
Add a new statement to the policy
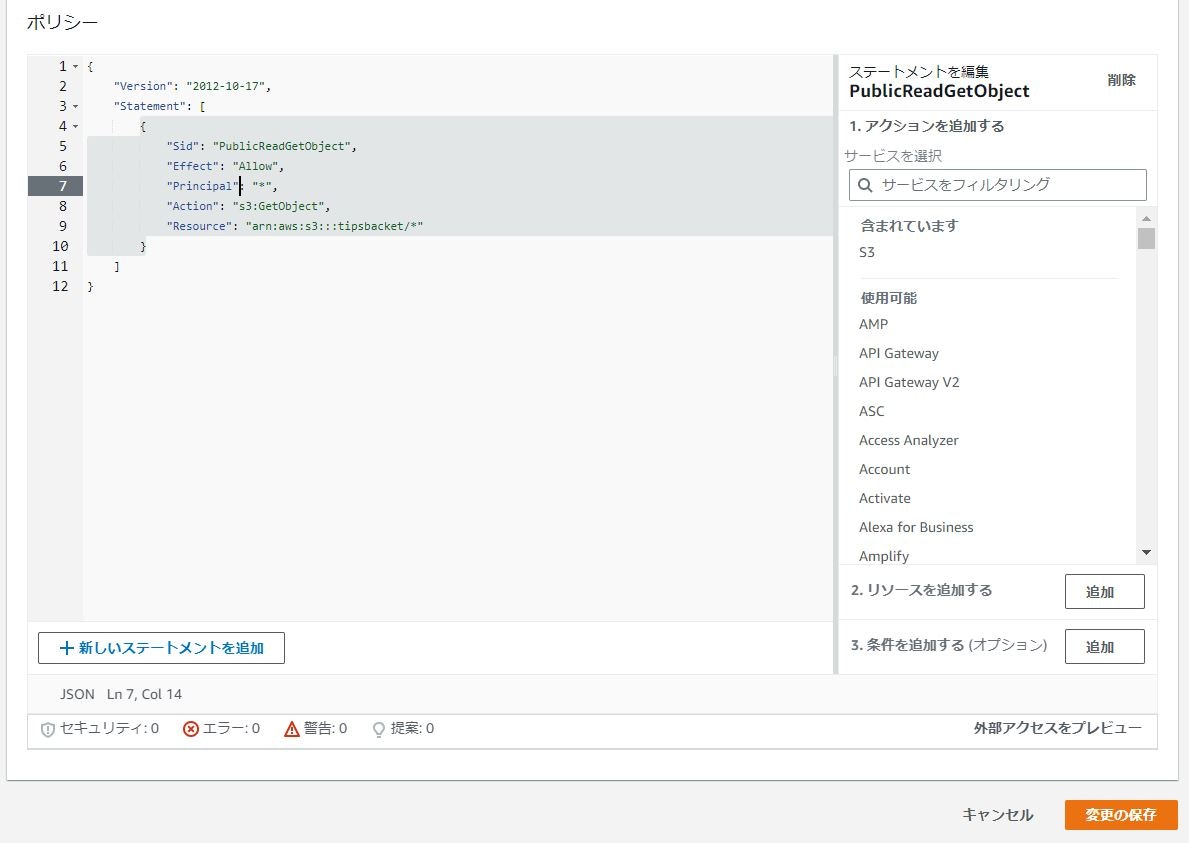pos(162,648)
